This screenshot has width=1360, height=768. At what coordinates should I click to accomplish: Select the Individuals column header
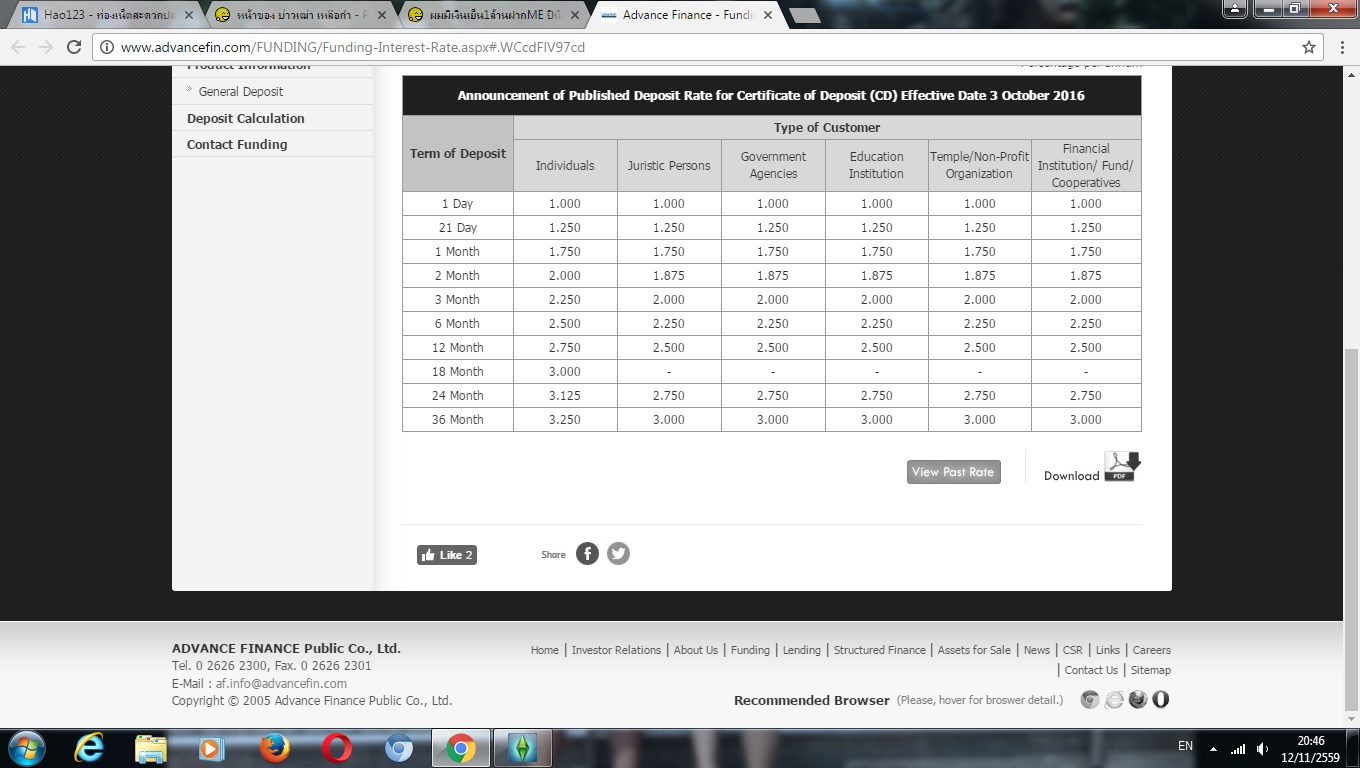pos(565,165)
